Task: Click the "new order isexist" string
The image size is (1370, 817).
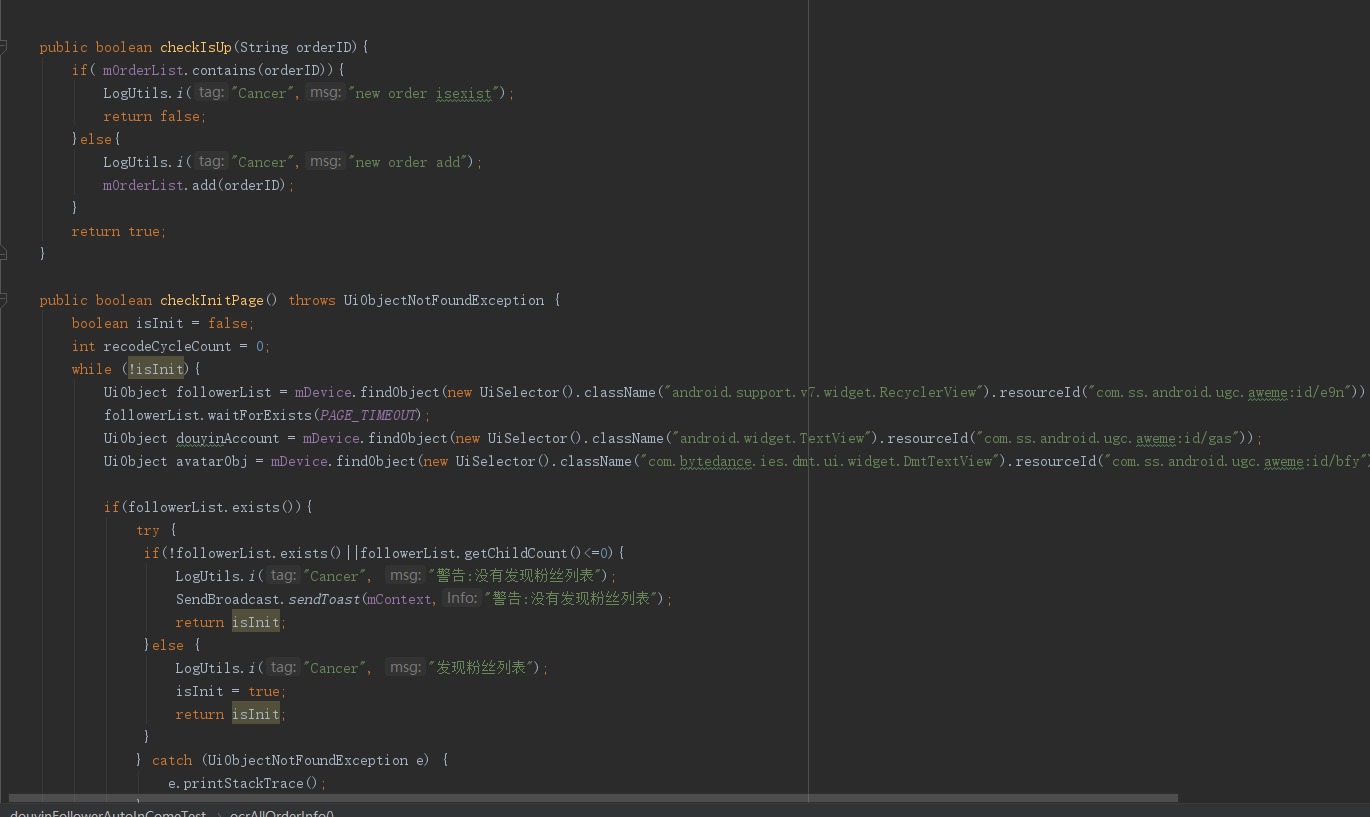Action: [x=424, y=93]
